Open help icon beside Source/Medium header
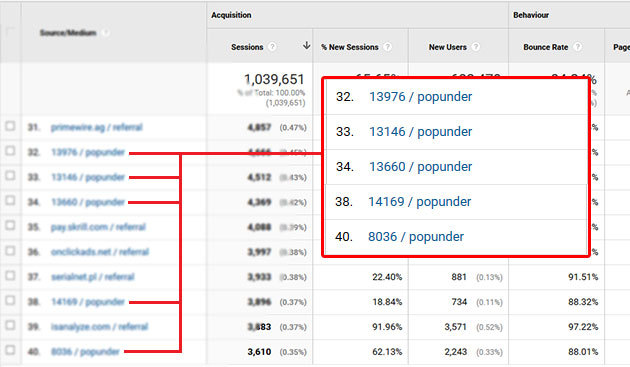The width and height of the screenshot is (630, 367). (106, 33)
